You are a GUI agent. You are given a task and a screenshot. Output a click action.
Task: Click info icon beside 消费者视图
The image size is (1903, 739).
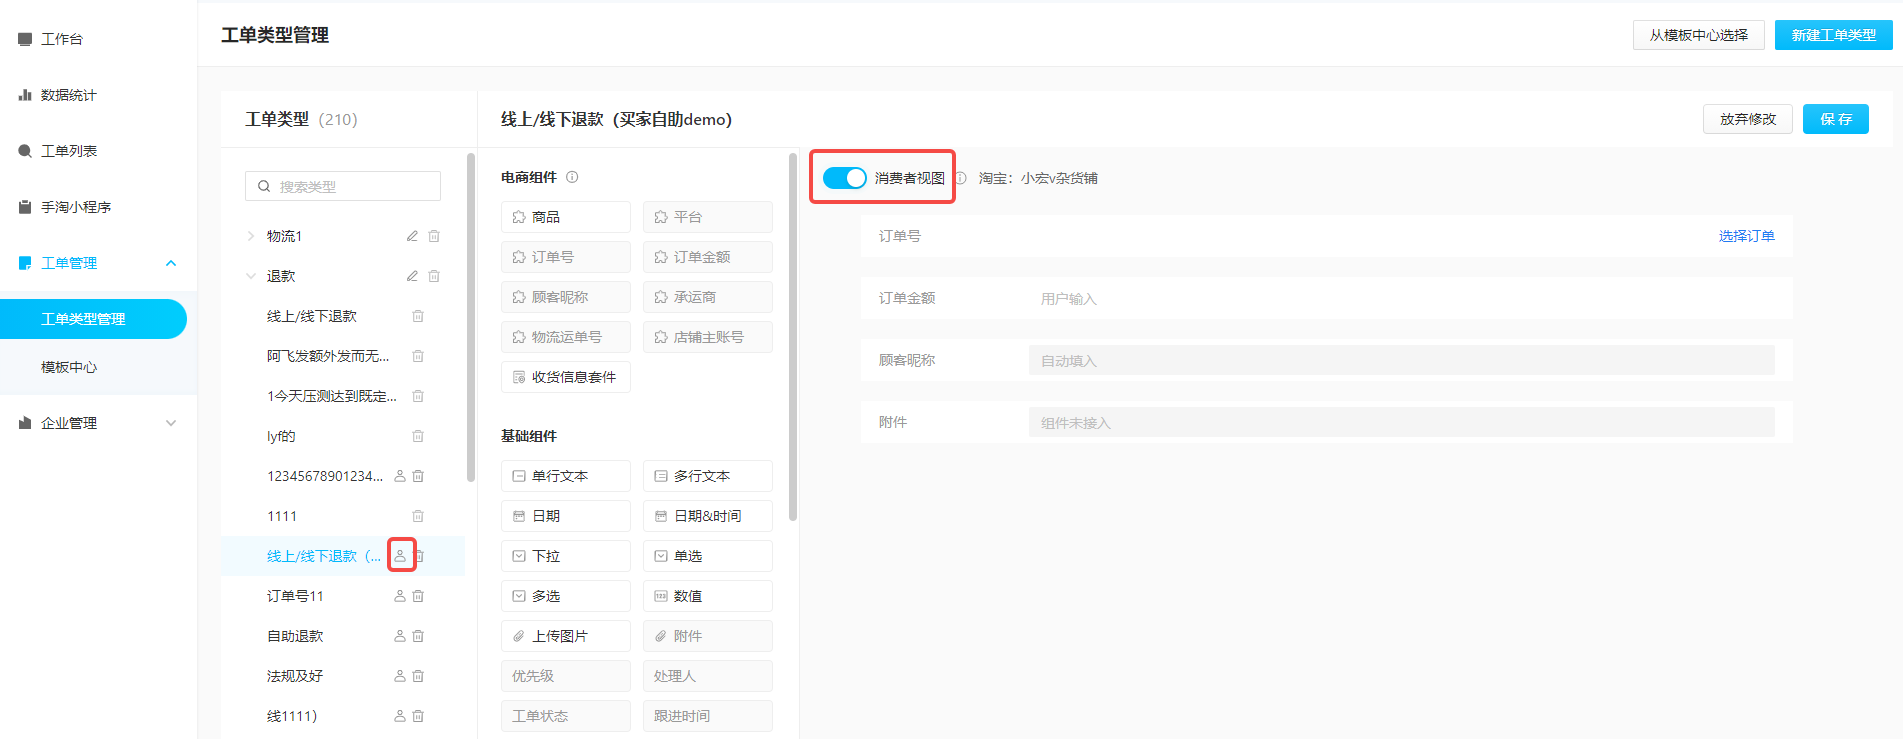point(960,178)
